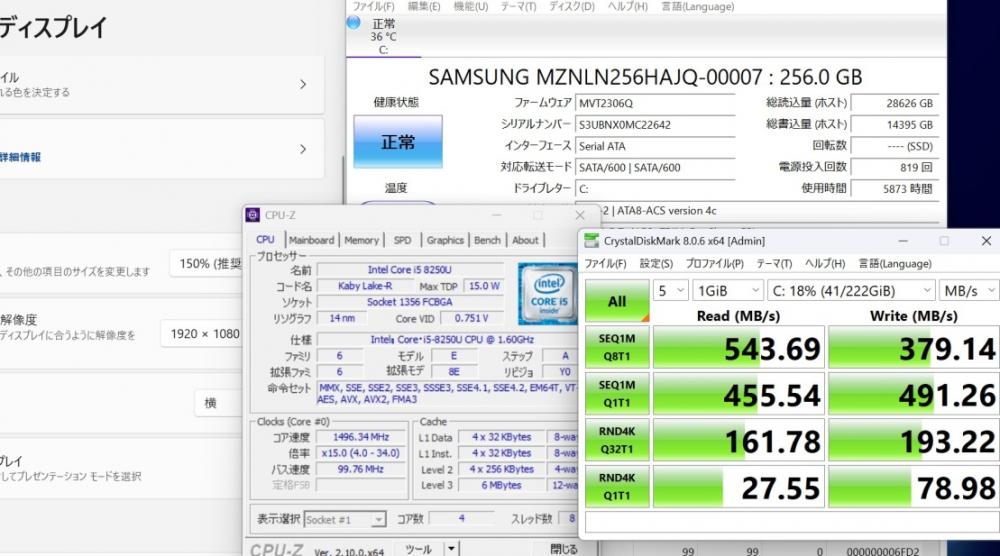The width and height of the screenshot is (1000, 556).
Task: Open the 150% scale dropdown in Display settings
Action: [x=207, y=263]
